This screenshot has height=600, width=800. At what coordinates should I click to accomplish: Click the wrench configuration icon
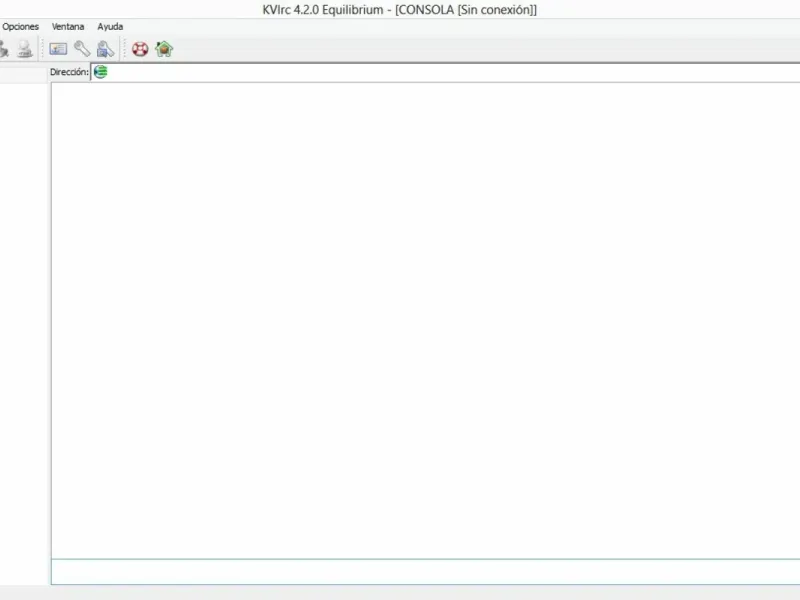(x=82, y=49)
